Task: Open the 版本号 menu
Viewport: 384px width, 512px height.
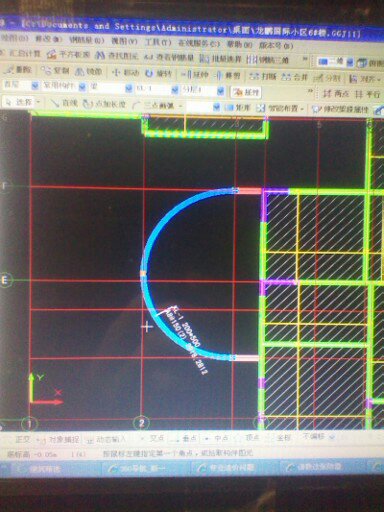Action: point(276,45)
